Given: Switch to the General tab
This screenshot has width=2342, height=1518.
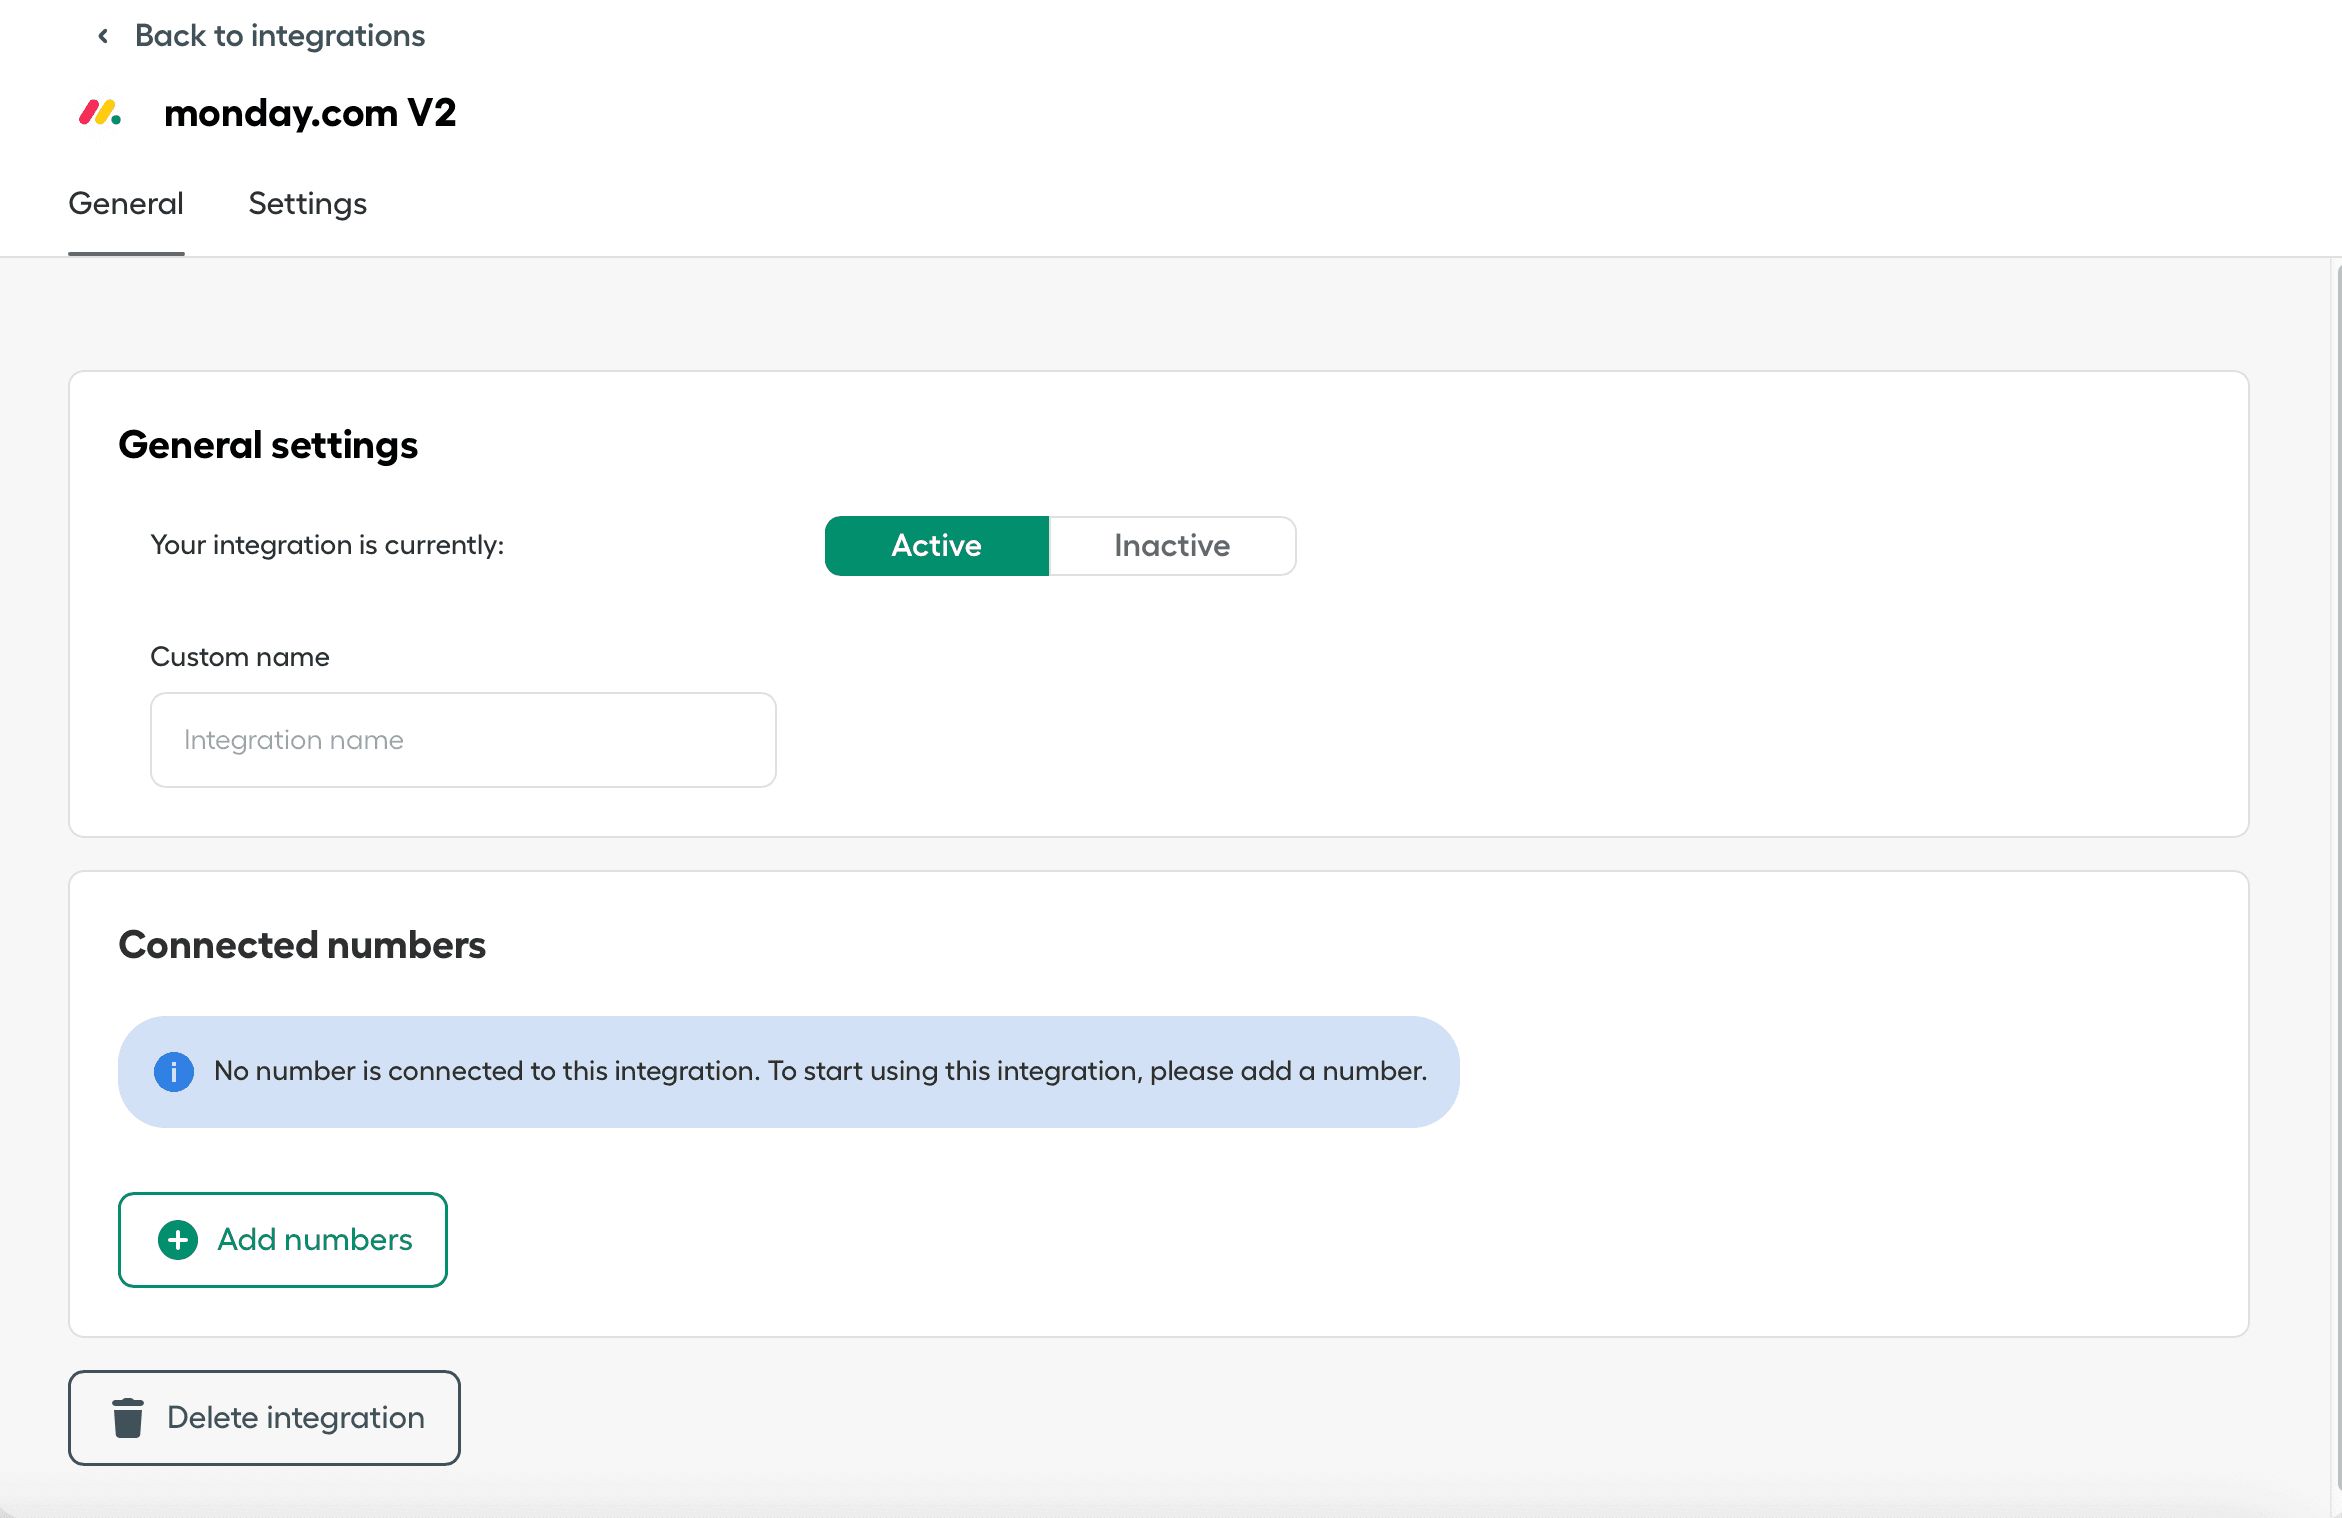Looking at the screenshot, I should (x=126, y=204).
